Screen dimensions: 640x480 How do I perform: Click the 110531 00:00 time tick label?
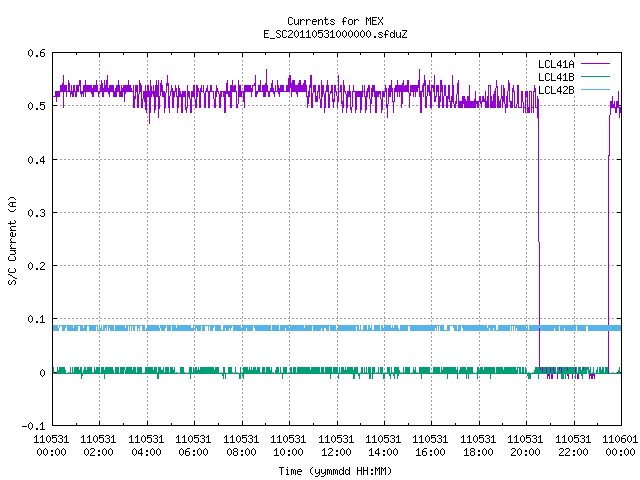(x=51, y=445)
